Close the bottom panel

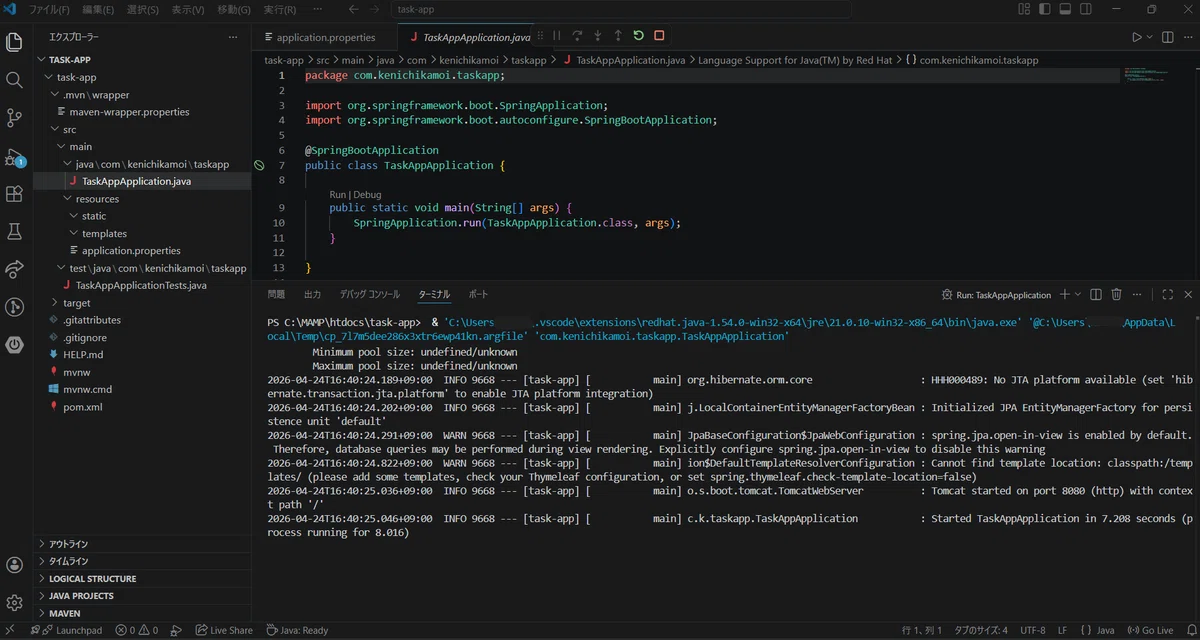tap(1187, 294)
